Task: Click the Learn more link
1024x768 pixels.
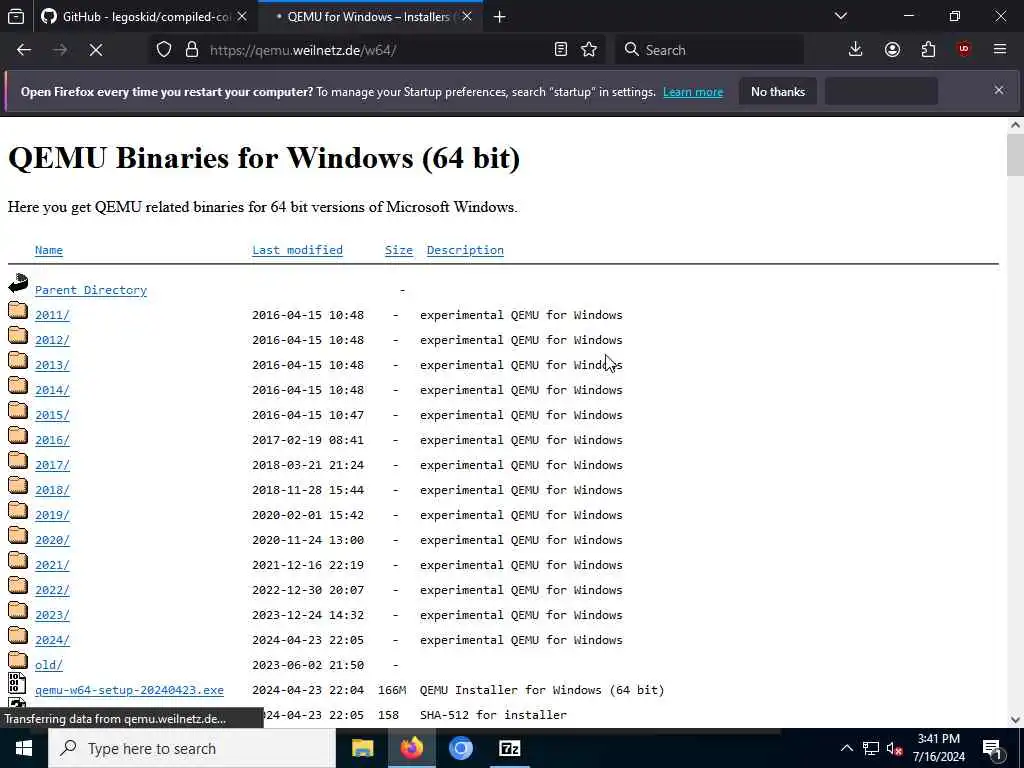Action: tap(693, 92)
